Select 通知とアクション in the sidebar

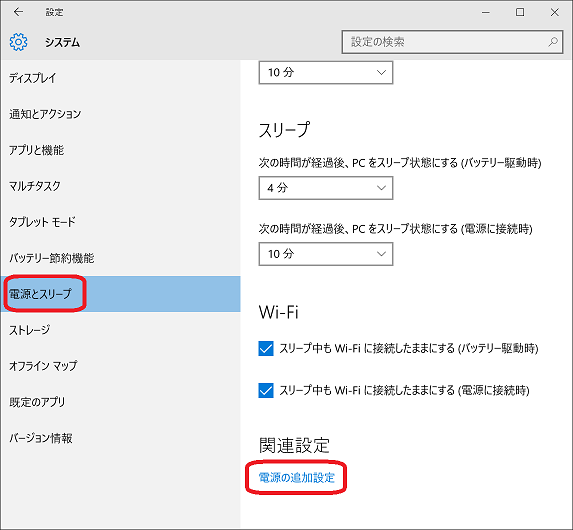[x=121, y=114]
